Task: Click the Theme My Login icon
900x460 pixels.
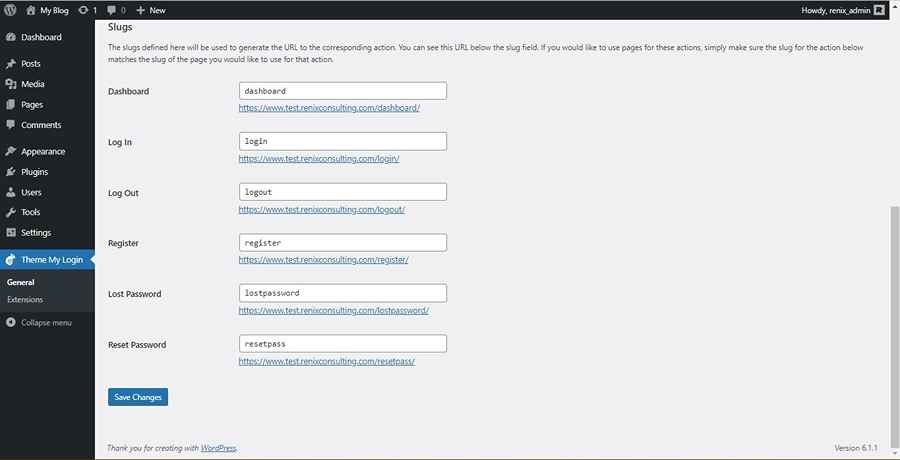Action: pos(10,260)
